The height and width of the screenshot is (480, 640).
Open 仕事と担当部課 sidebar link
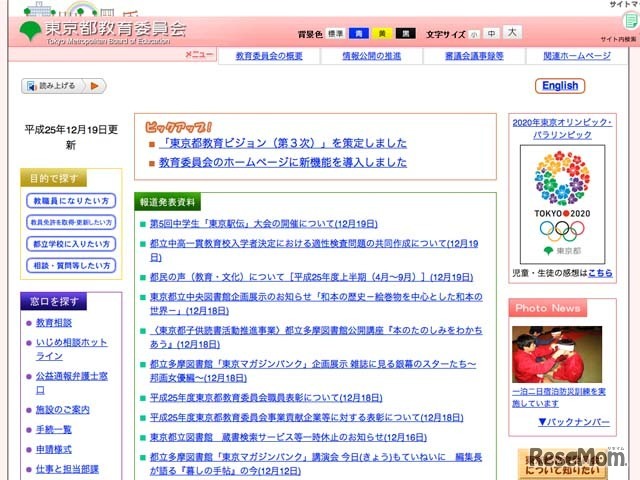click(67, 469)
